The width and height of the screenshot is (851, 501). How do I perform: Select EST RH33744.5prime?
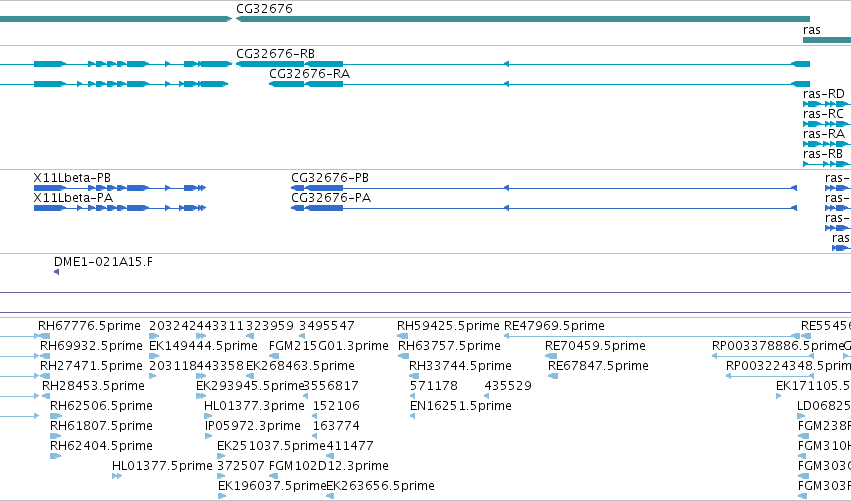(460, 366)
